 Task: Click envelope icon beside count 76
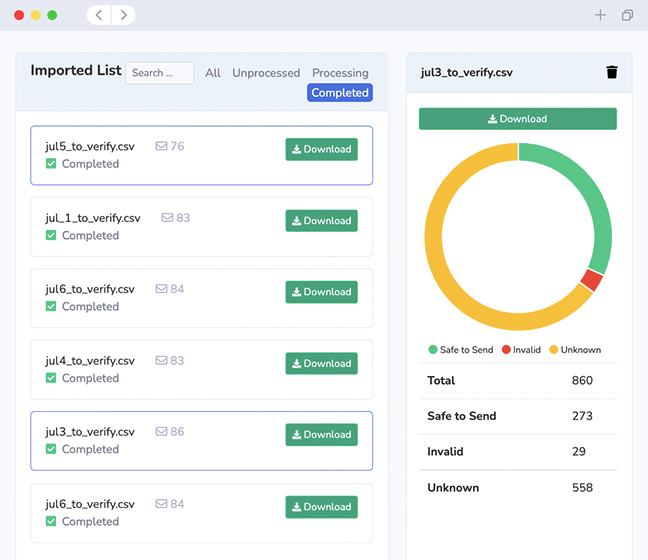click(161, 146)
